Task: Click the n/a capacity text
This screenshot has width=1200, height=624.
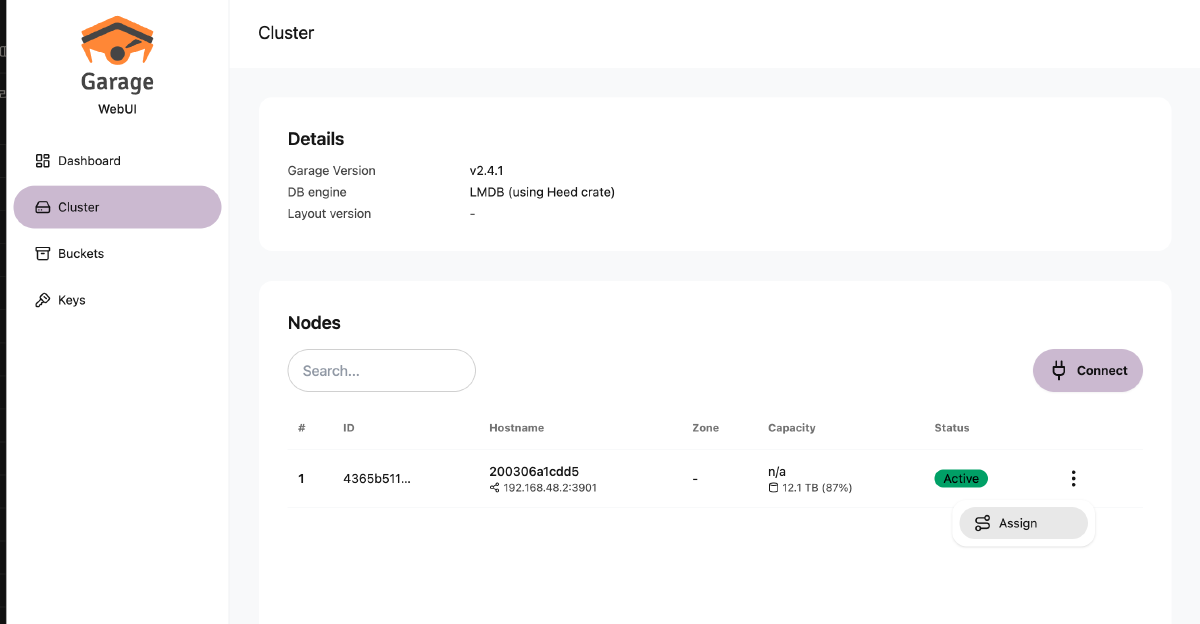Action: pyautogui.click(x=777, y=471)
